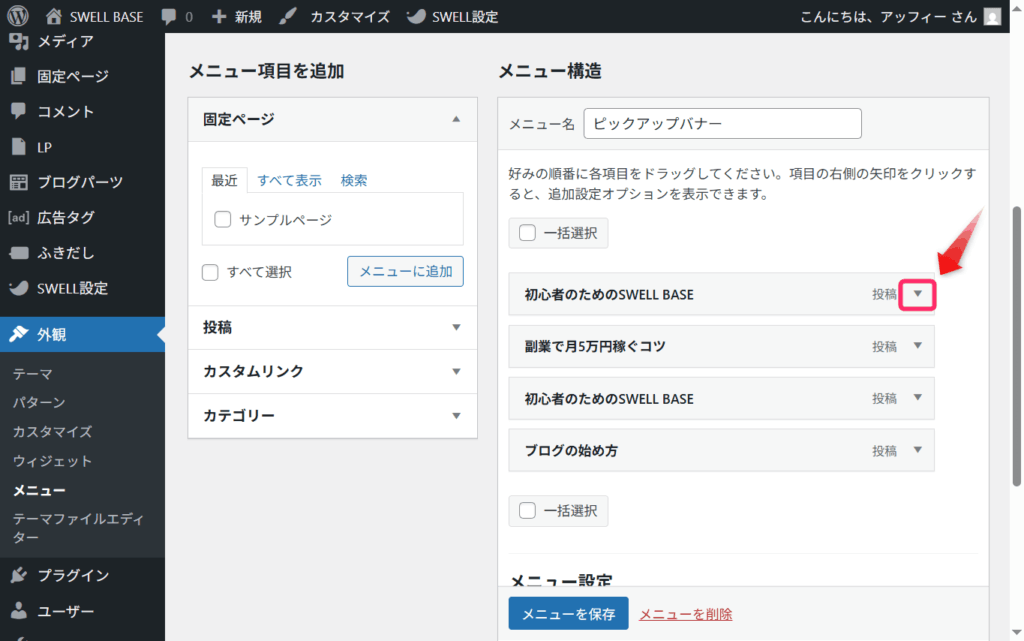The image size is (1024, 641).
Task: Switch to the 検索 tab
Action: click(x=354, y=180)
